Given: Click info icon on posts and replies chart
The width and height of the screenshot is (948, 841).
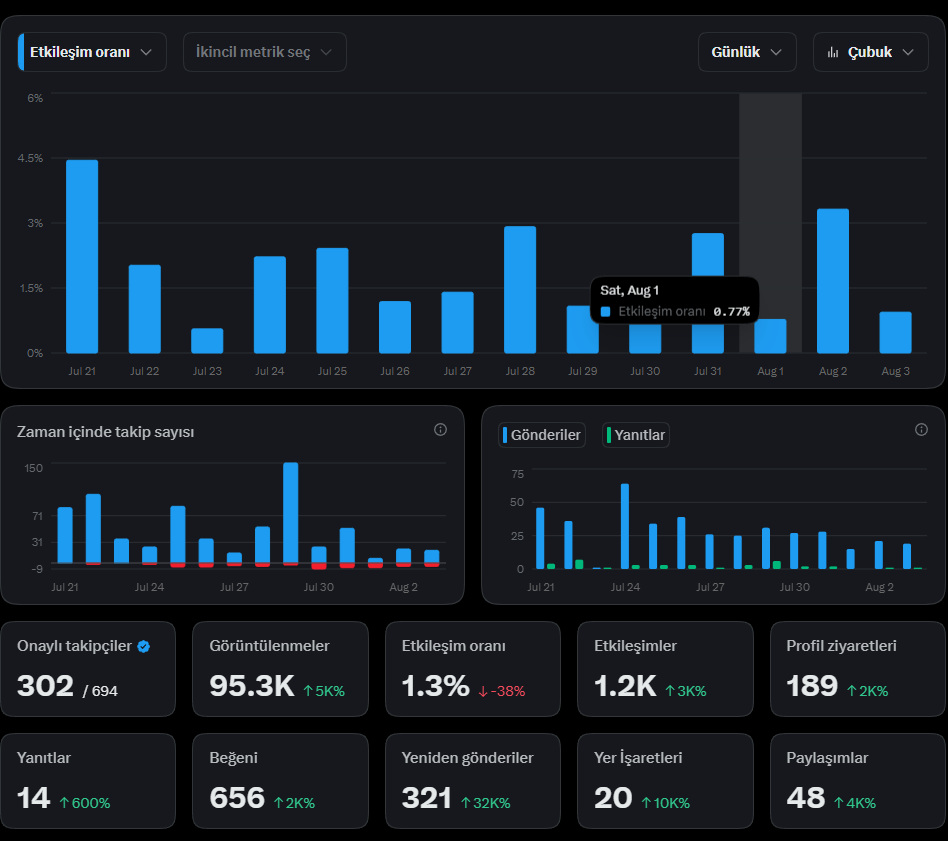Looking at the screenshot, I should point(921,429).
